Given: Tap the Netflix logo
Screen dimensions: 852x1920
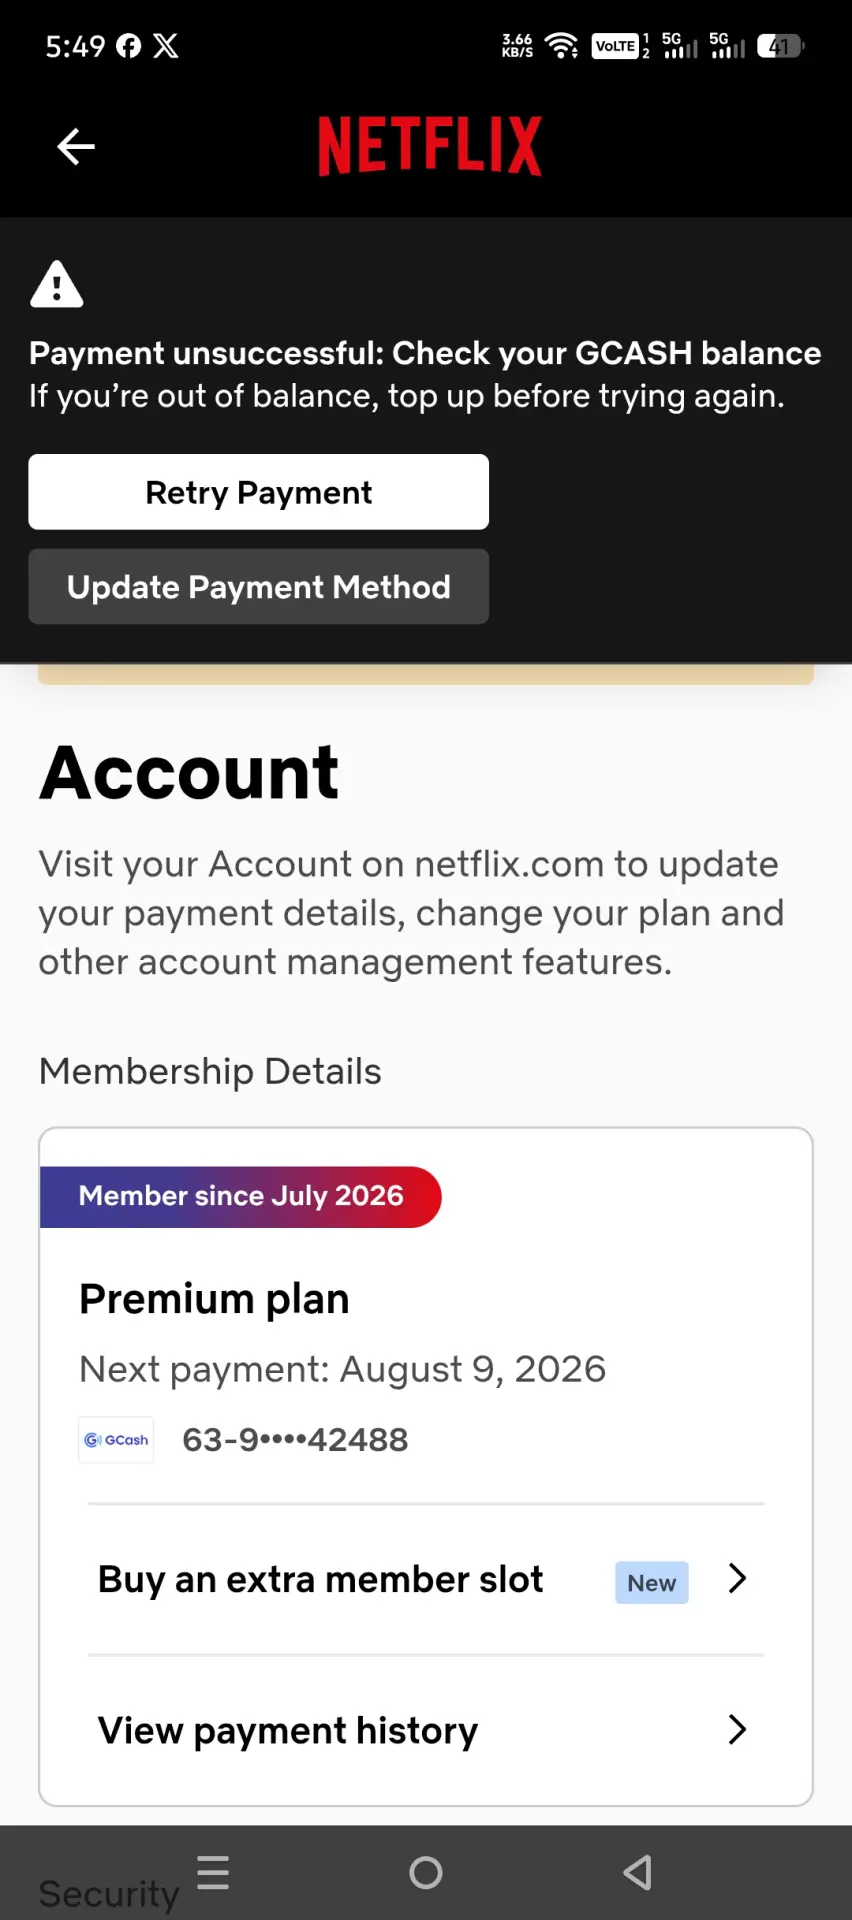Looking at the screenshot, I should (430, 146).
